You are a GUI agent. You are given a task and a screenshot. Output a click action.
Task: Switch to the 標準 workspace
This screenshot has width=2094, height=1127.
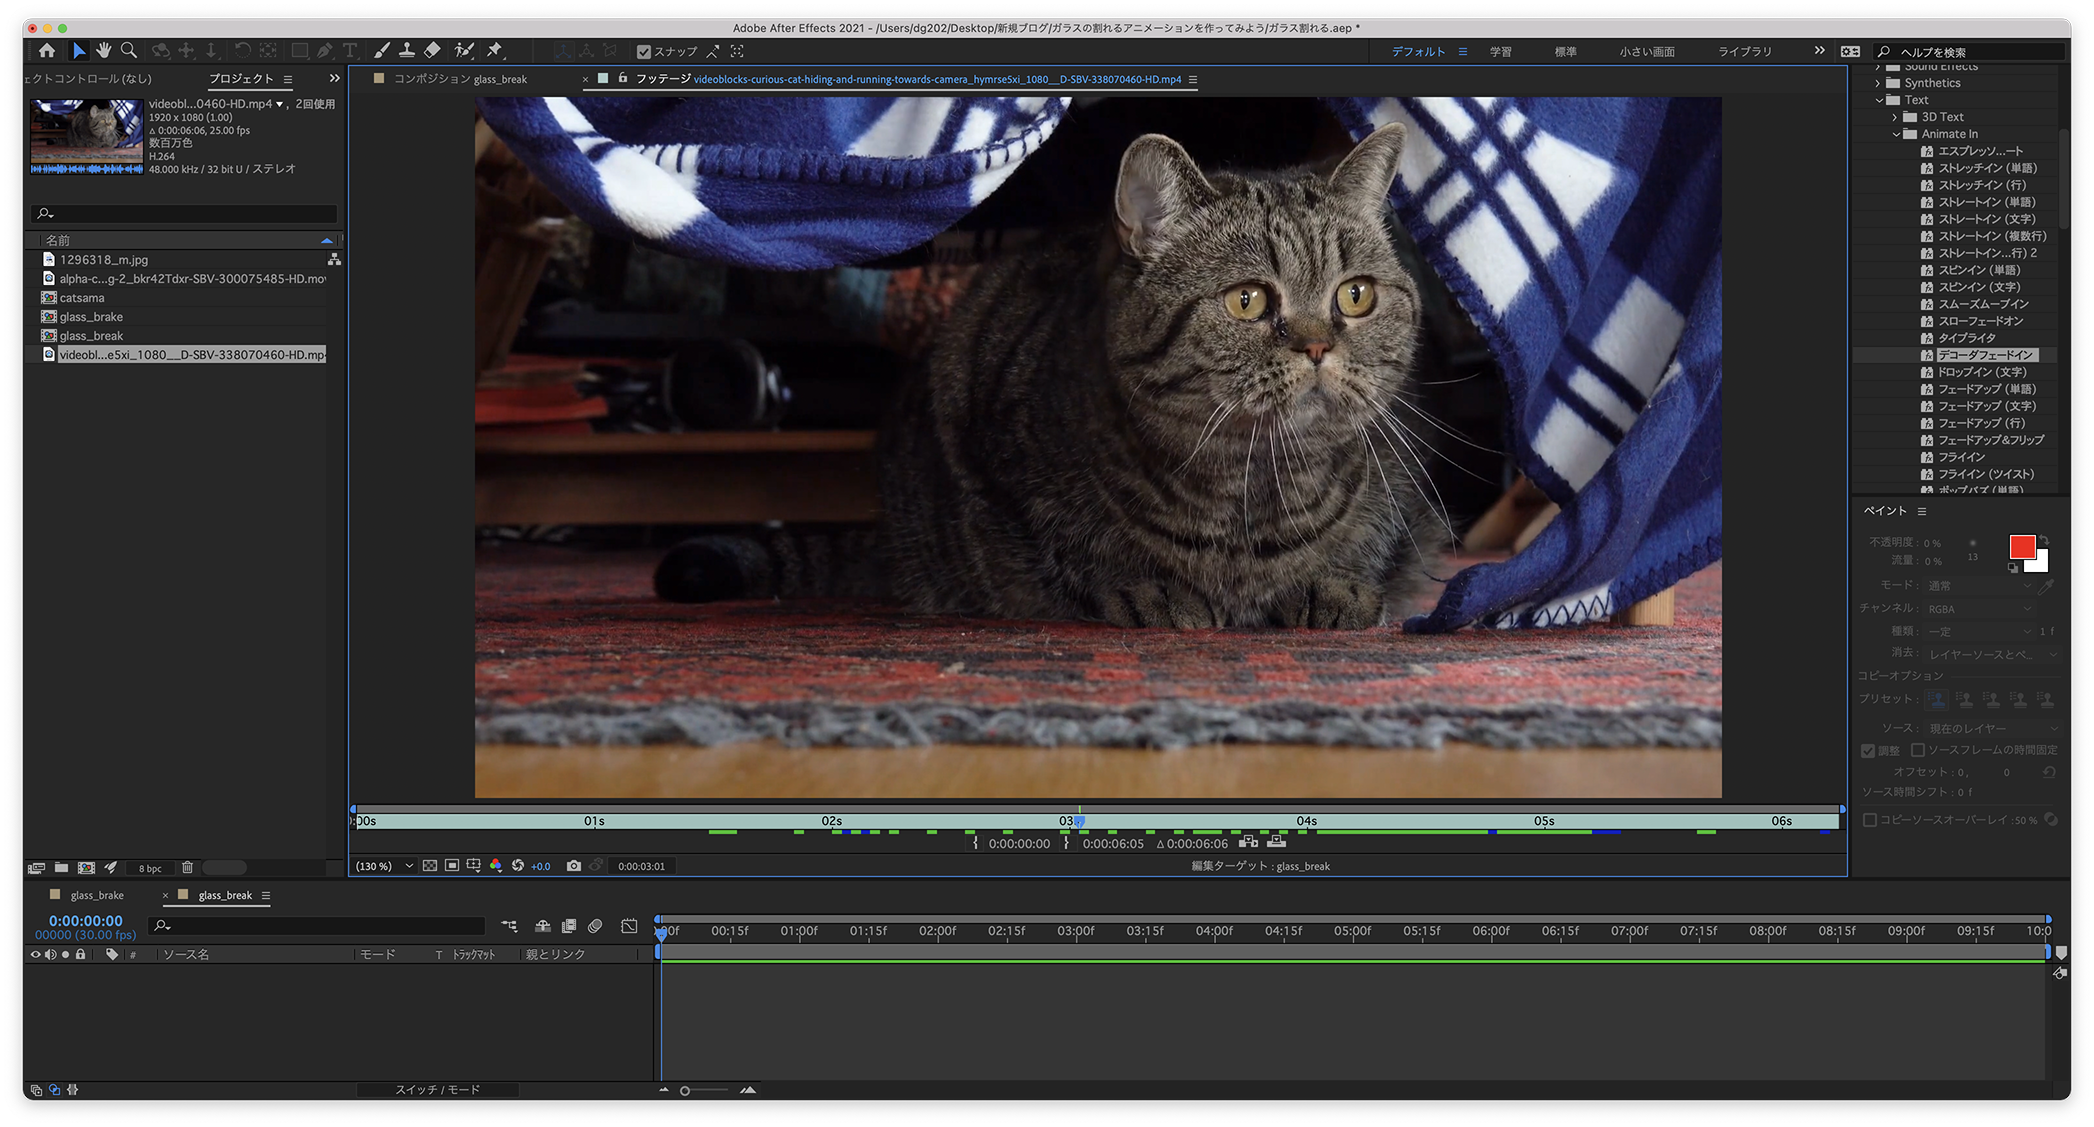(x=1565, y=52)
